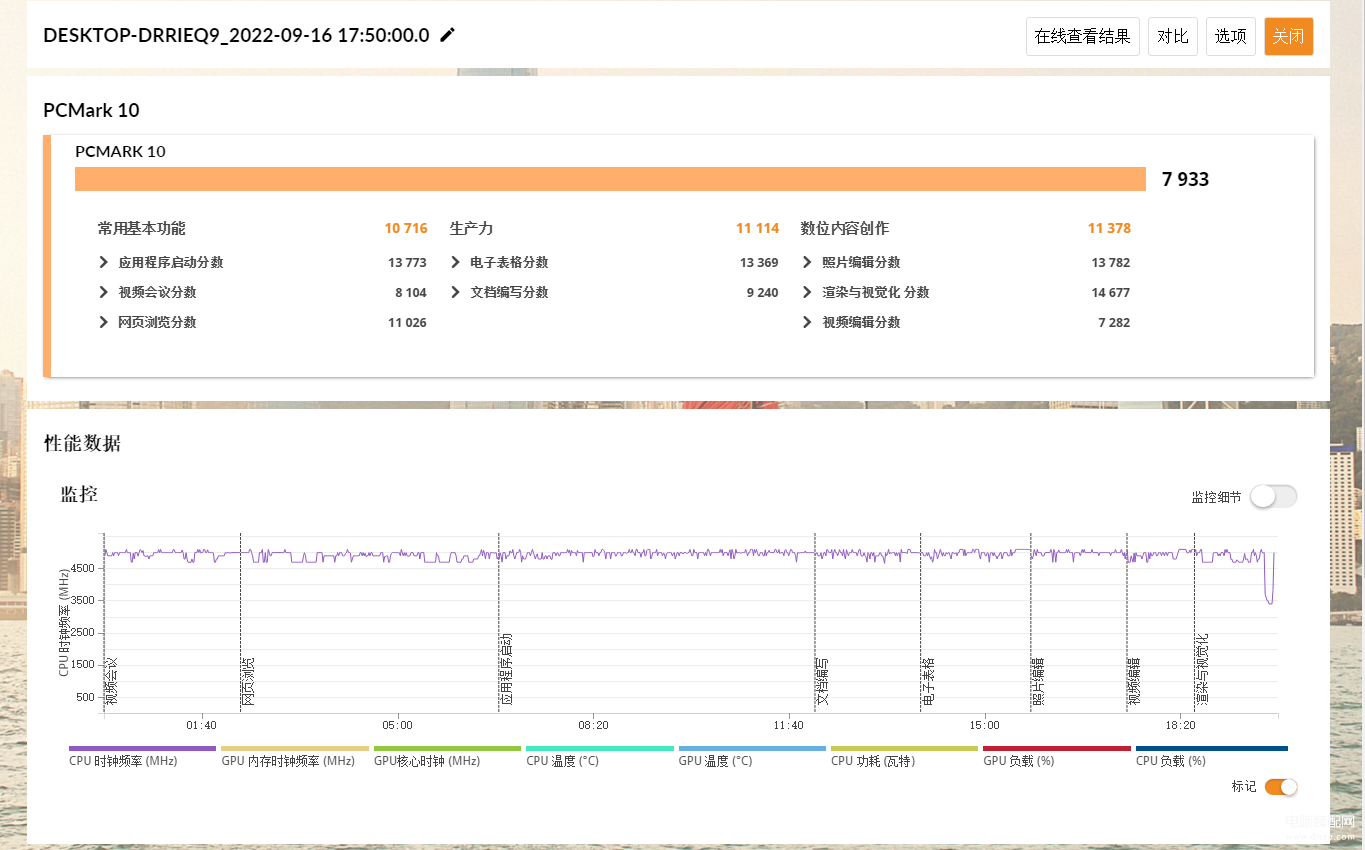Image resolution: width=1365 pixels, height=850 pixels.
Task: Open 在线查看结果 to view results online
Action: pos(1082,36)
